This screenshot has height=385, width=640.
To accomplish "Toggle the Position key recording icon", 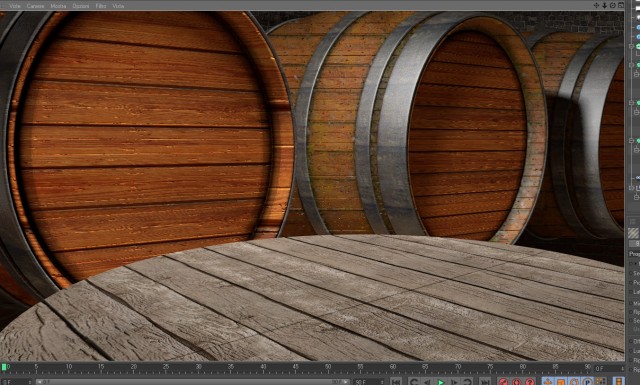I will click(548, 382).
